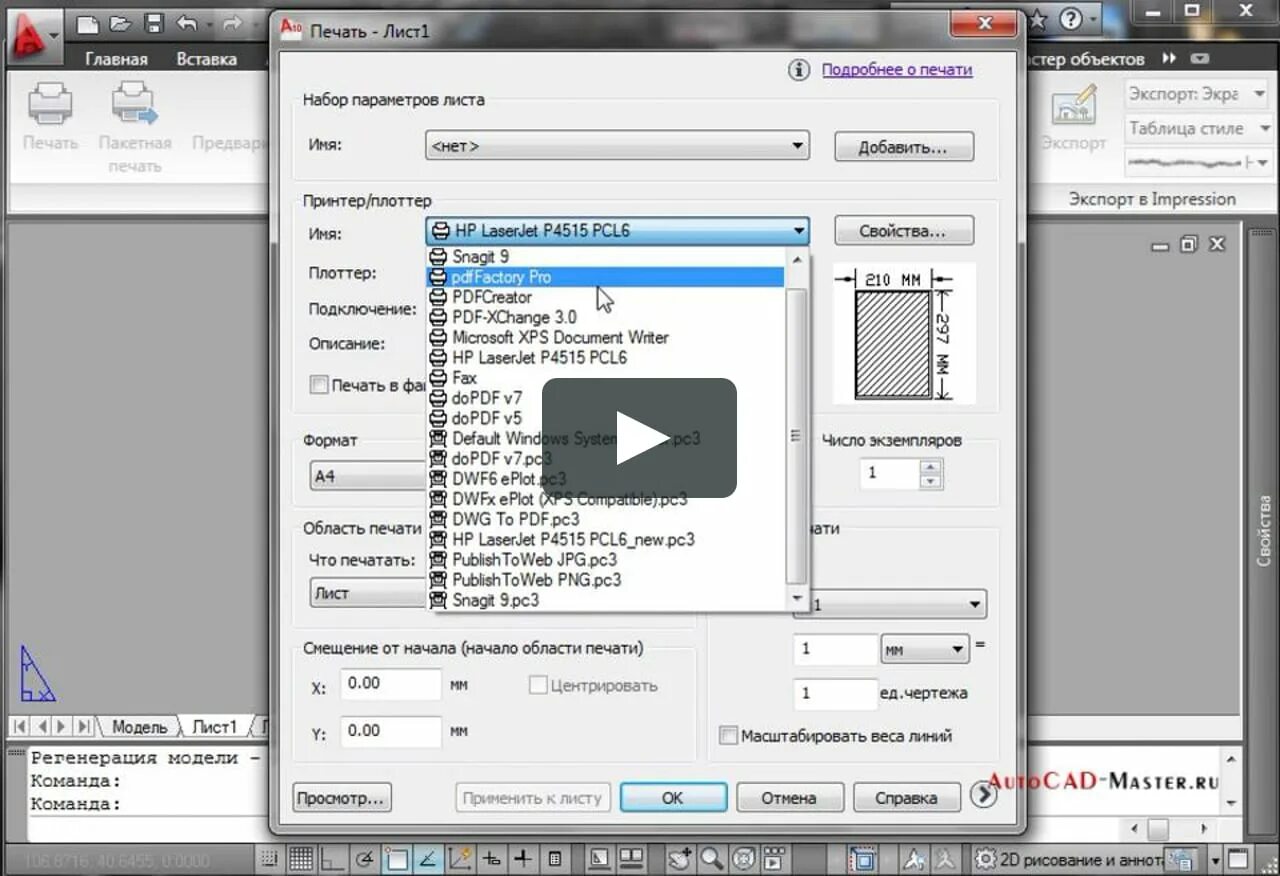
Task: Select PublishToWeb JPG.pc3 in the printer list
Action: pyautogui.click(x=605, y=559)
